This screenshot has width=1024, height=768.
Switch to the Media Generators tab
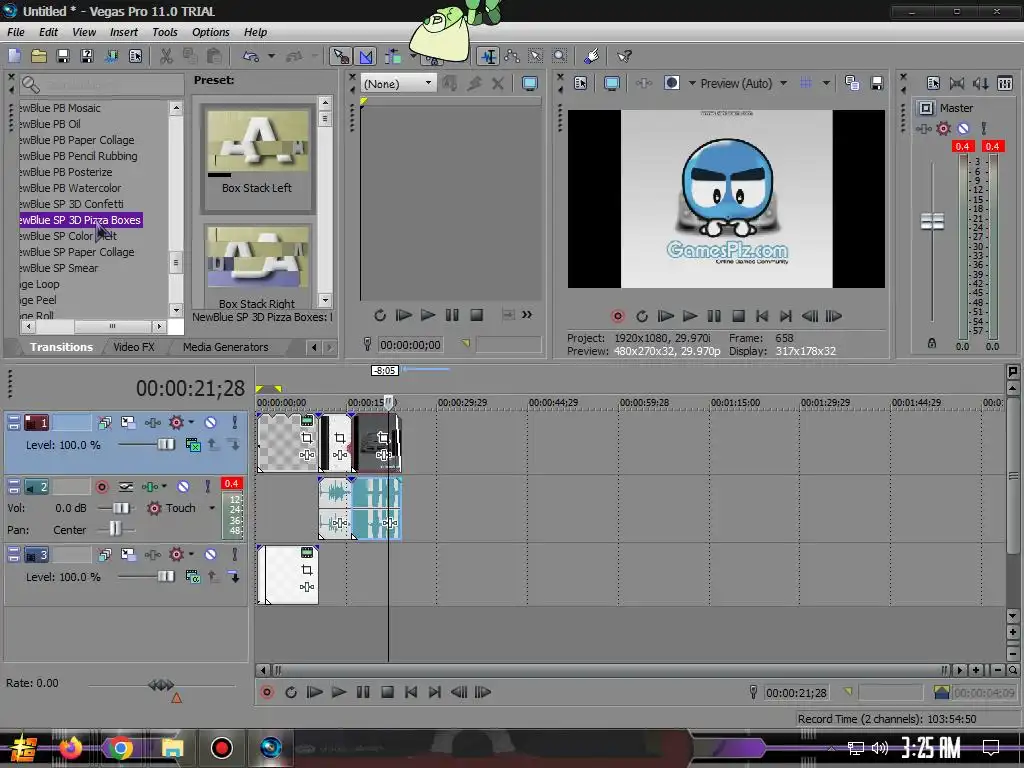pyautogui.click(x=225, y=347)
